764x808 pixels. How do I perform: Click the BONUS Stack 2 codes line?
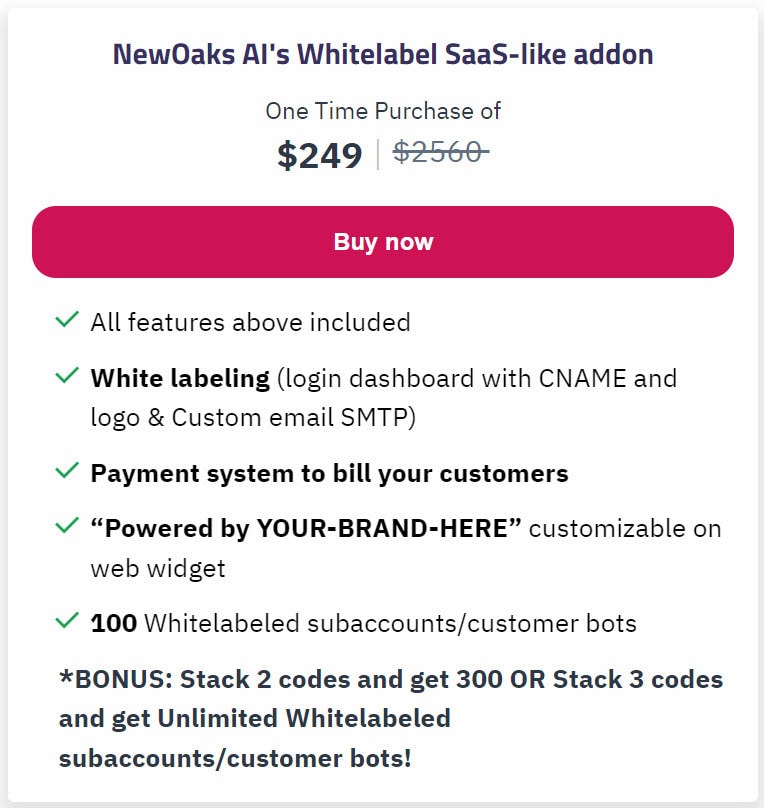[391, 680]
